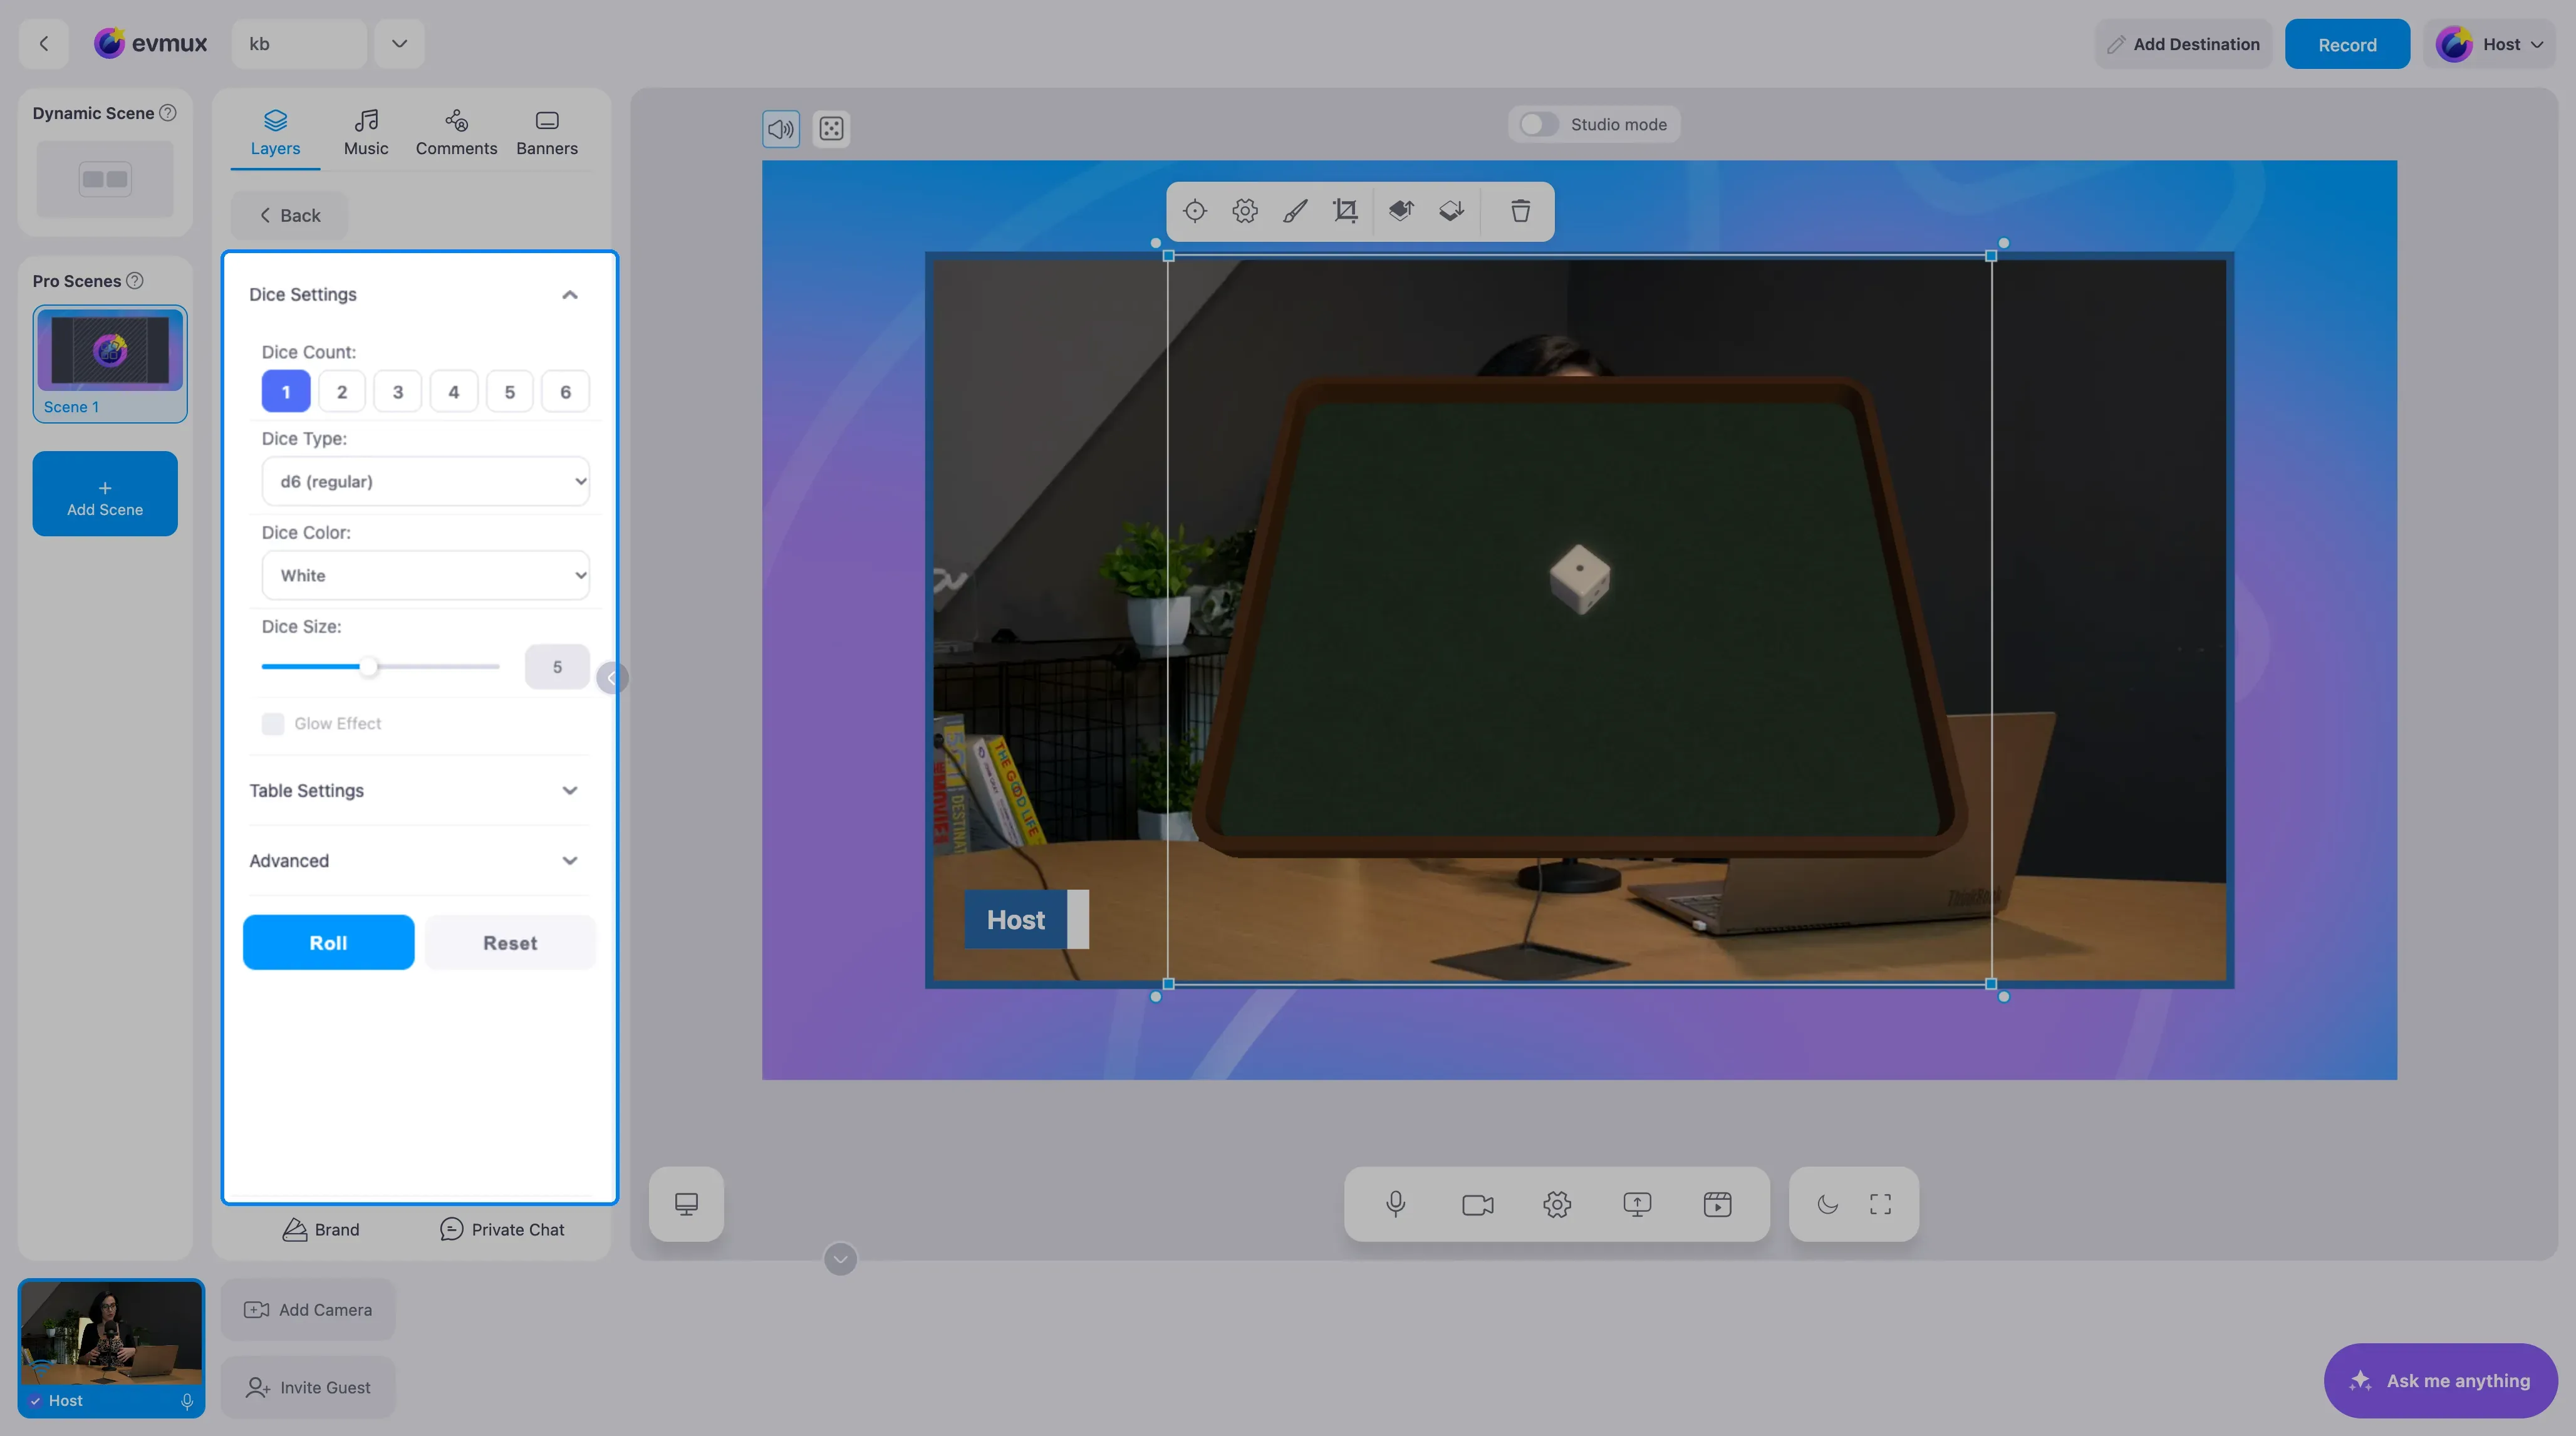Switch to the Banners tab
Image resolution: width=2576 pixels, height=1436 pixels.
(x=547, y=133)
